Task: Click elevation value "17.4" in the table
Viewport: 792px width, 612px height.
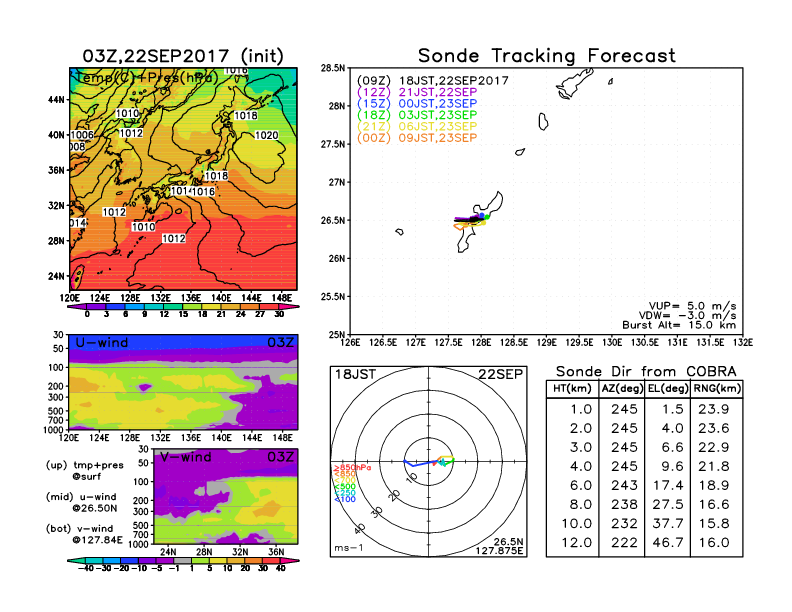Action: (x=668, y=486)
